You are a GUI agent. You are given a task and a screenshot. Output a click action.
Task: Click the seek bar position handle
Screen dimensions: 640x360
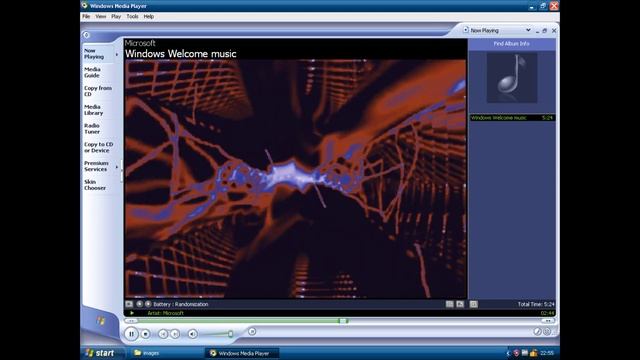pyautogui.click(x=342, y=321)
